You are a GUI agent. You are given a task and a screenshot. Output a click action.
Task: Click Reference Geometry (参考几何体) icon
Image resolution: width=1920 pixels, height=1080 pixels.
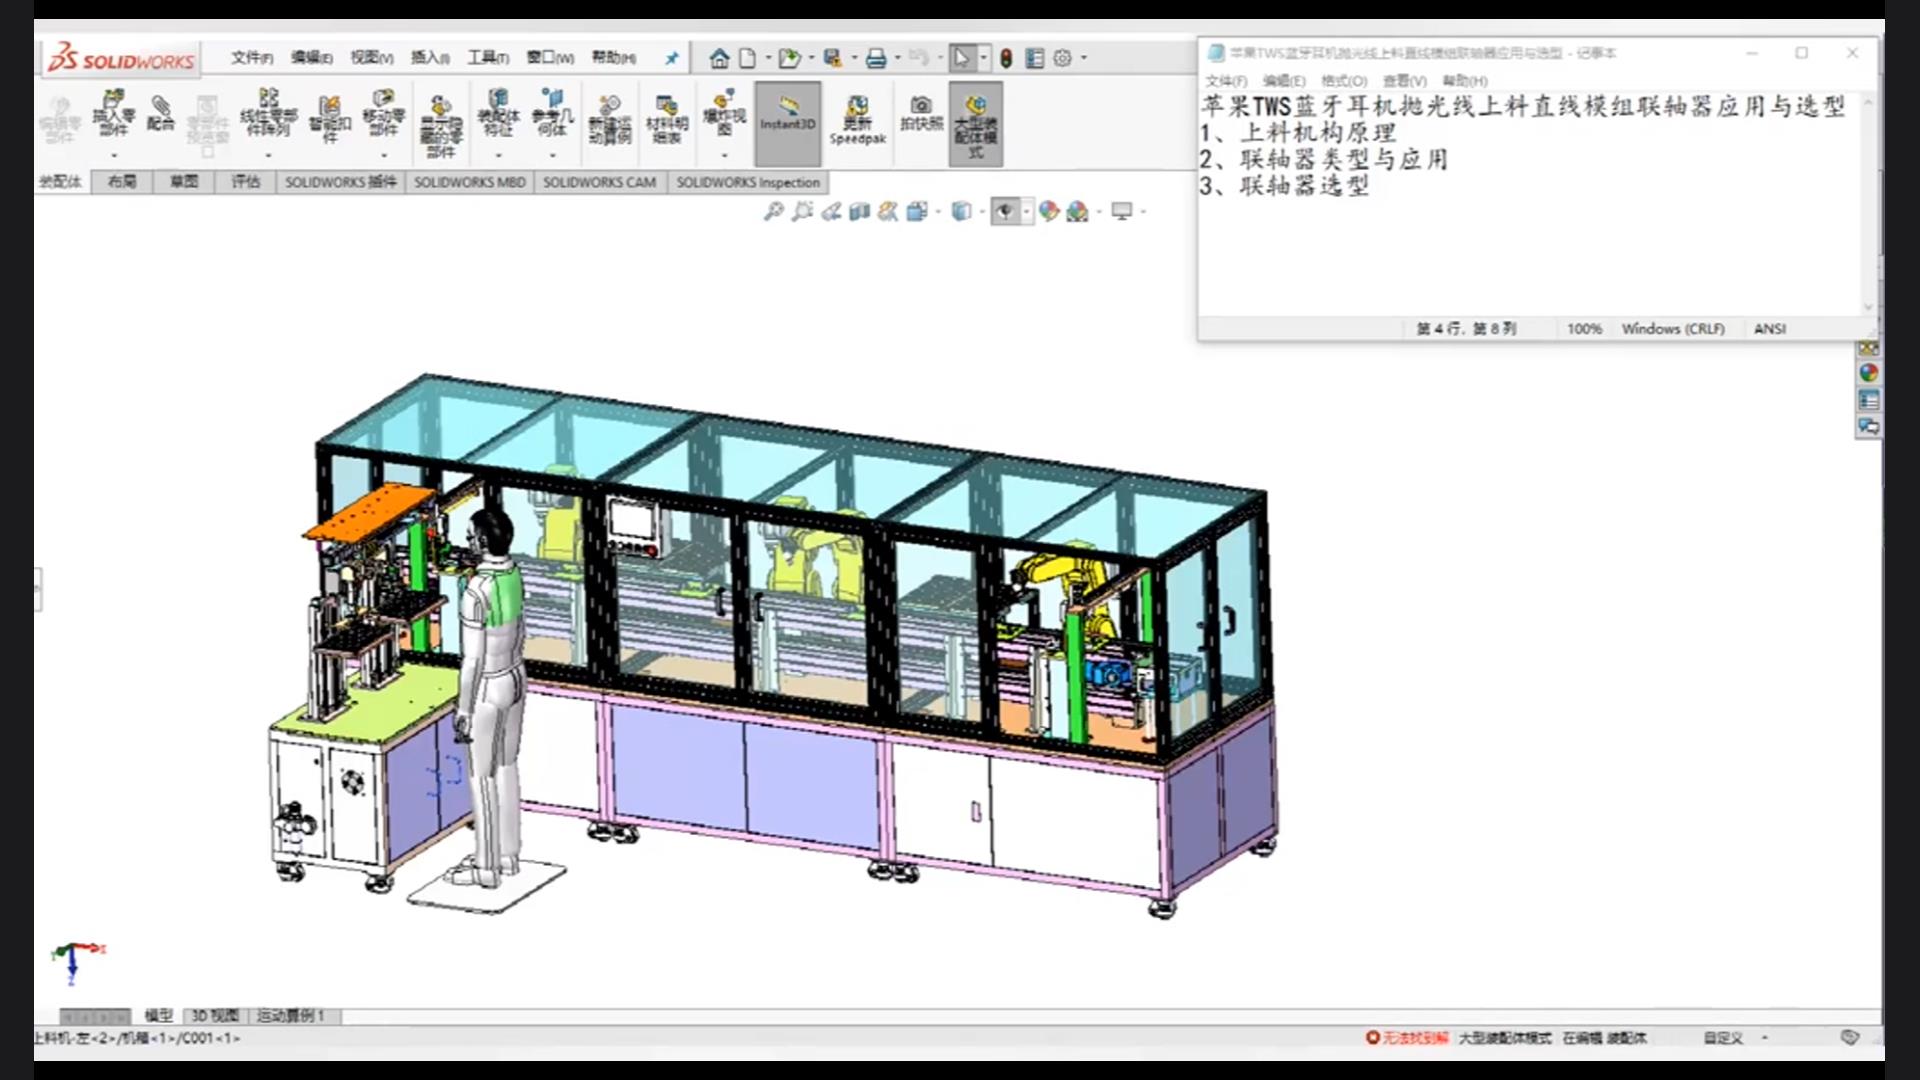(552, 112)
